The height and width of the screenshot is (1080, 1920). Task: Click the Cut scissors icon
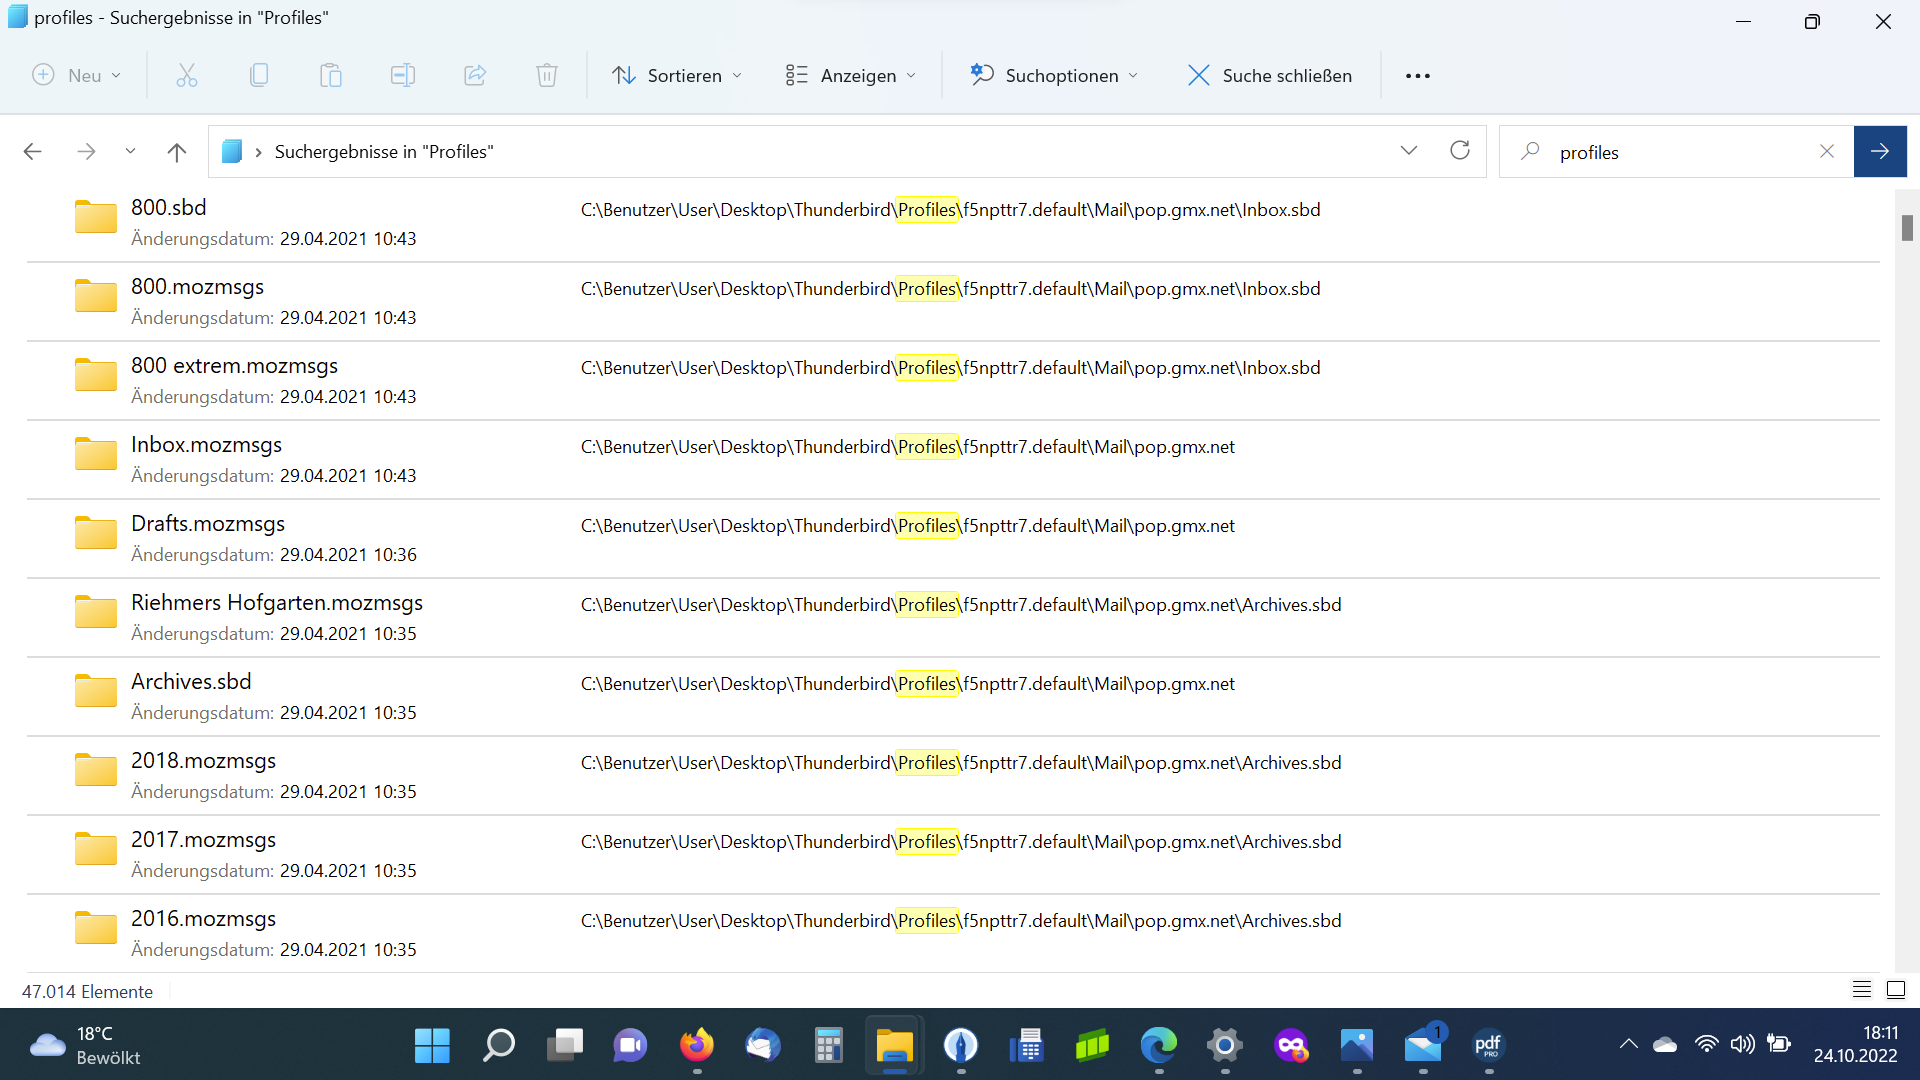187,75
